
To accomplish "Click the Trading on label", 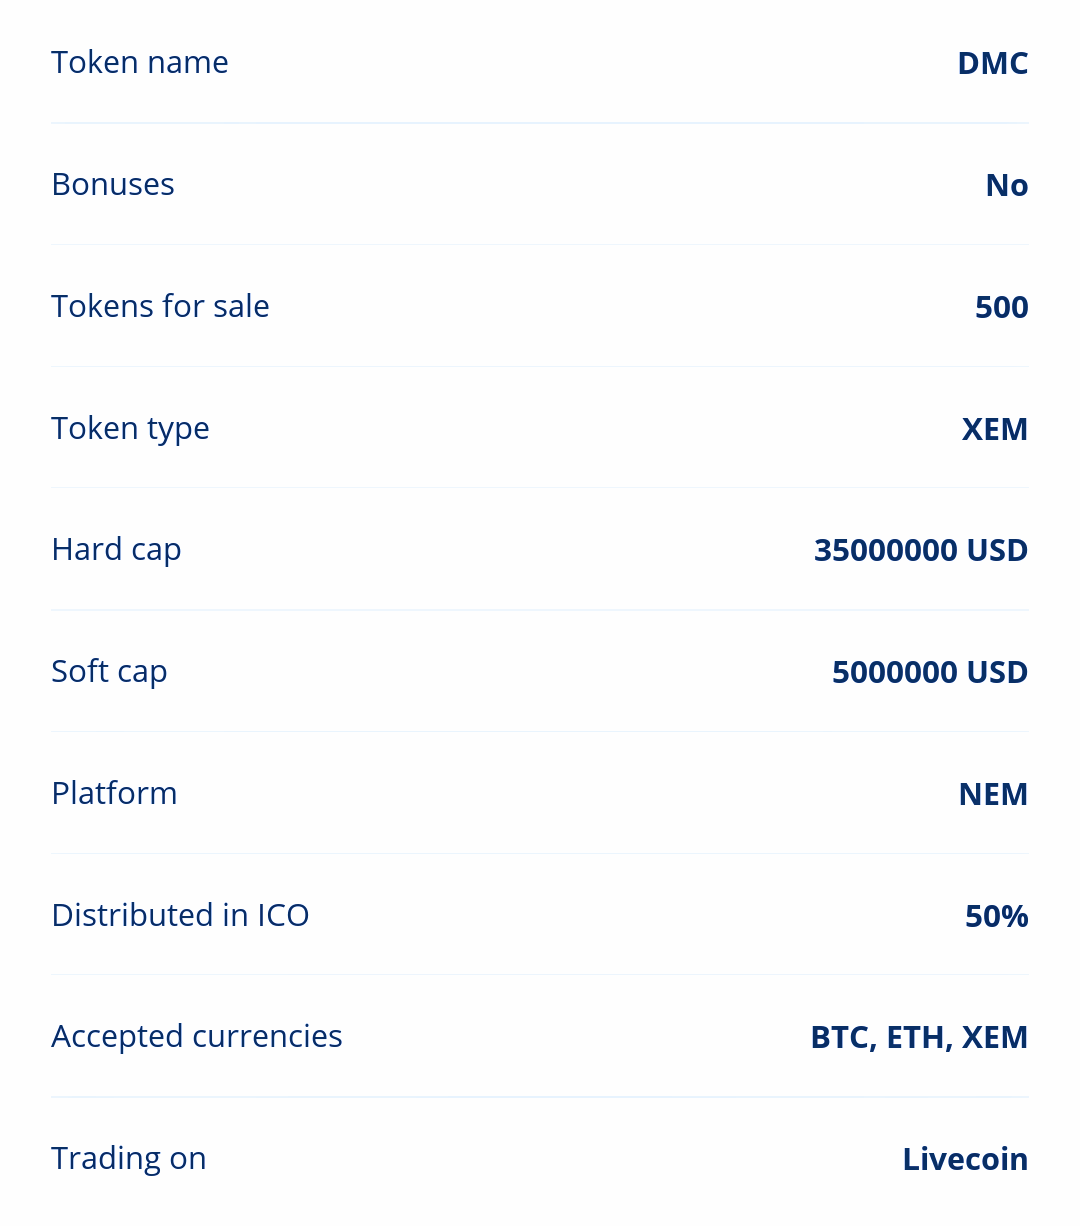I will tap(129, 1158).
